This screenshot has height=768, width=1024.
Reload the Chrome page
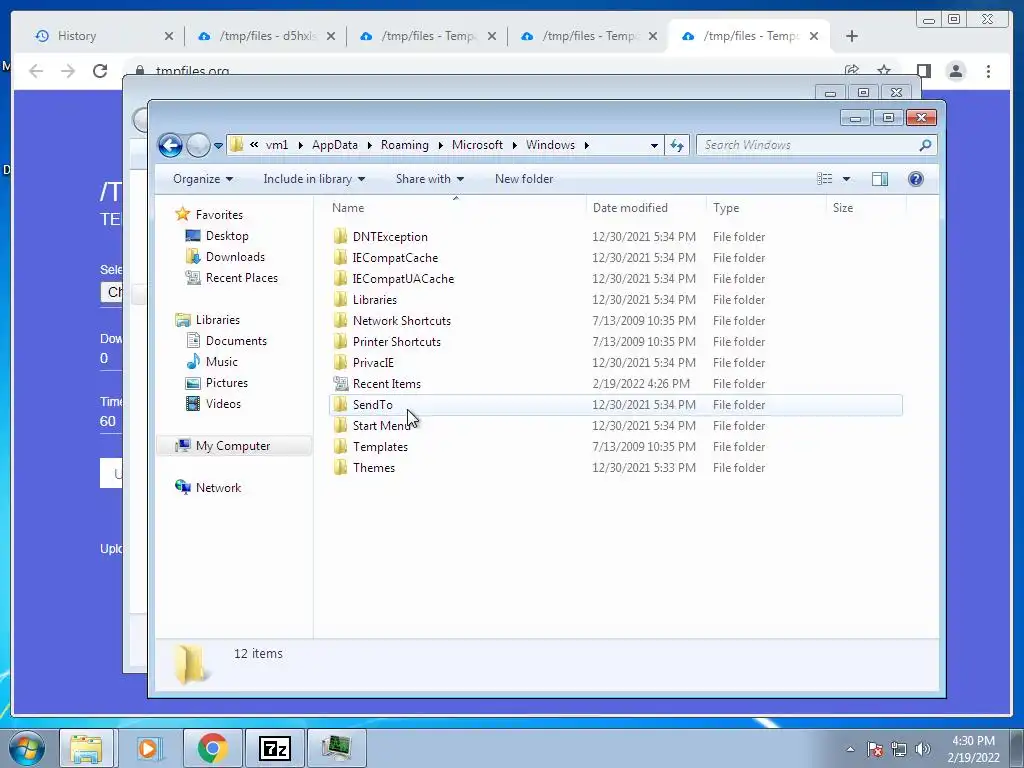[99, 70]
